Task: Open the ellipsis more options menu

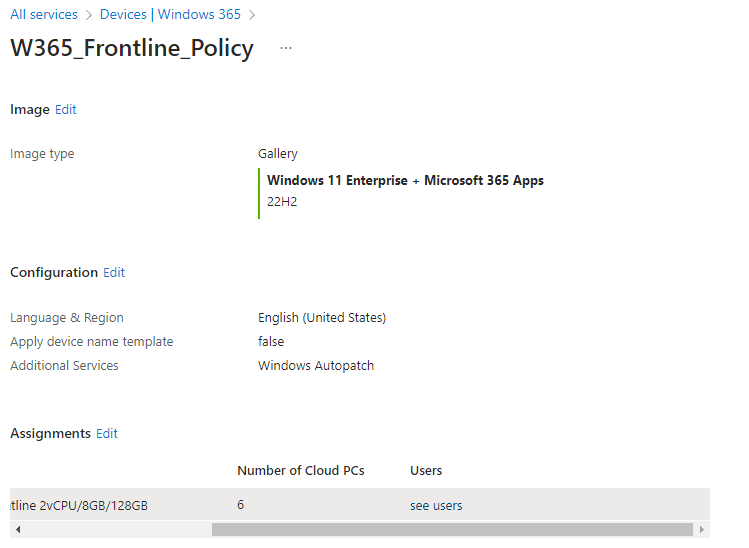Action: point(286,48)
